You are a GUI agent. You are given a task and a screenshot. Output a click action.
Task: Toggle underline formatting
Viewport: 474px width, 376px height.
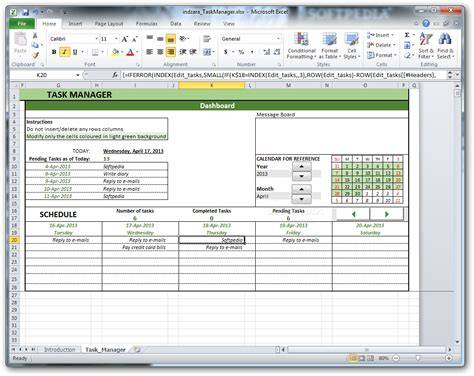[75, 52]
